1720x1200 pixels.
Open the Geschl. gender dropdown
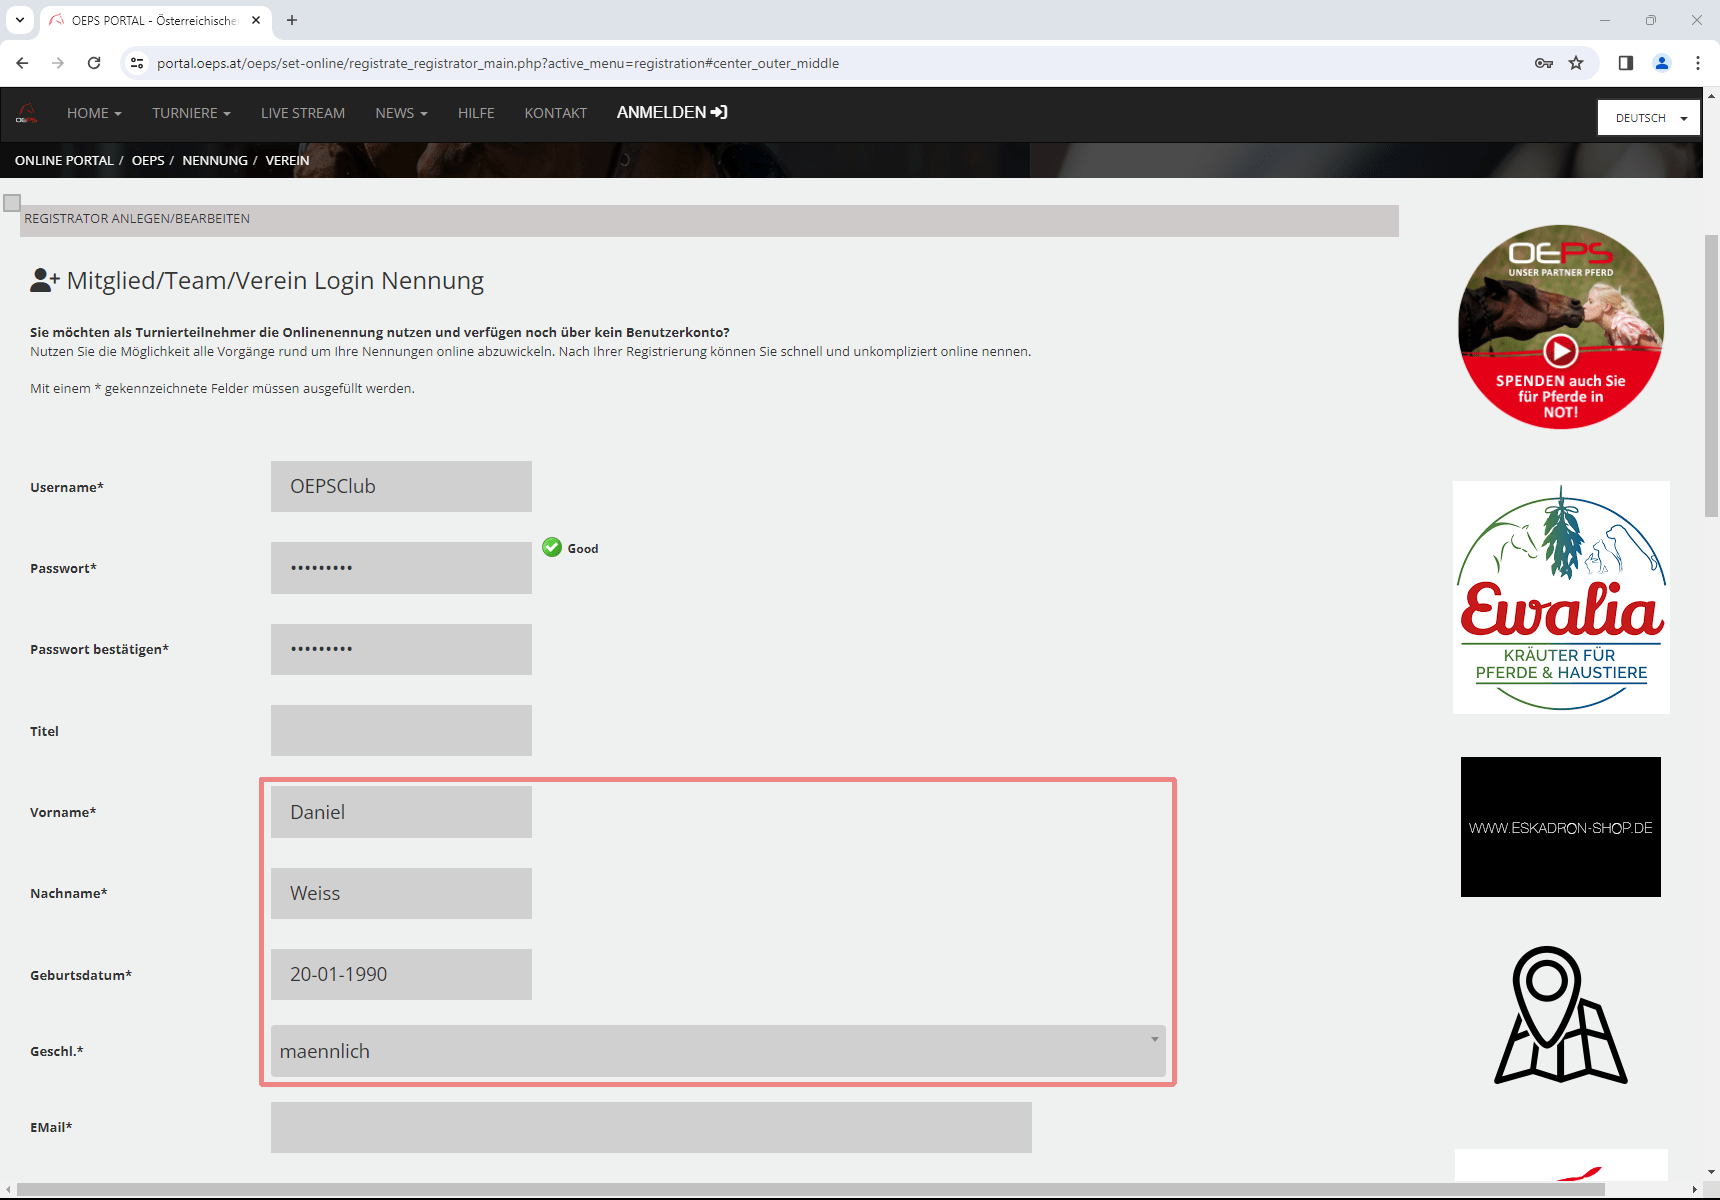pyautogui.click(x=717, y=1051)
